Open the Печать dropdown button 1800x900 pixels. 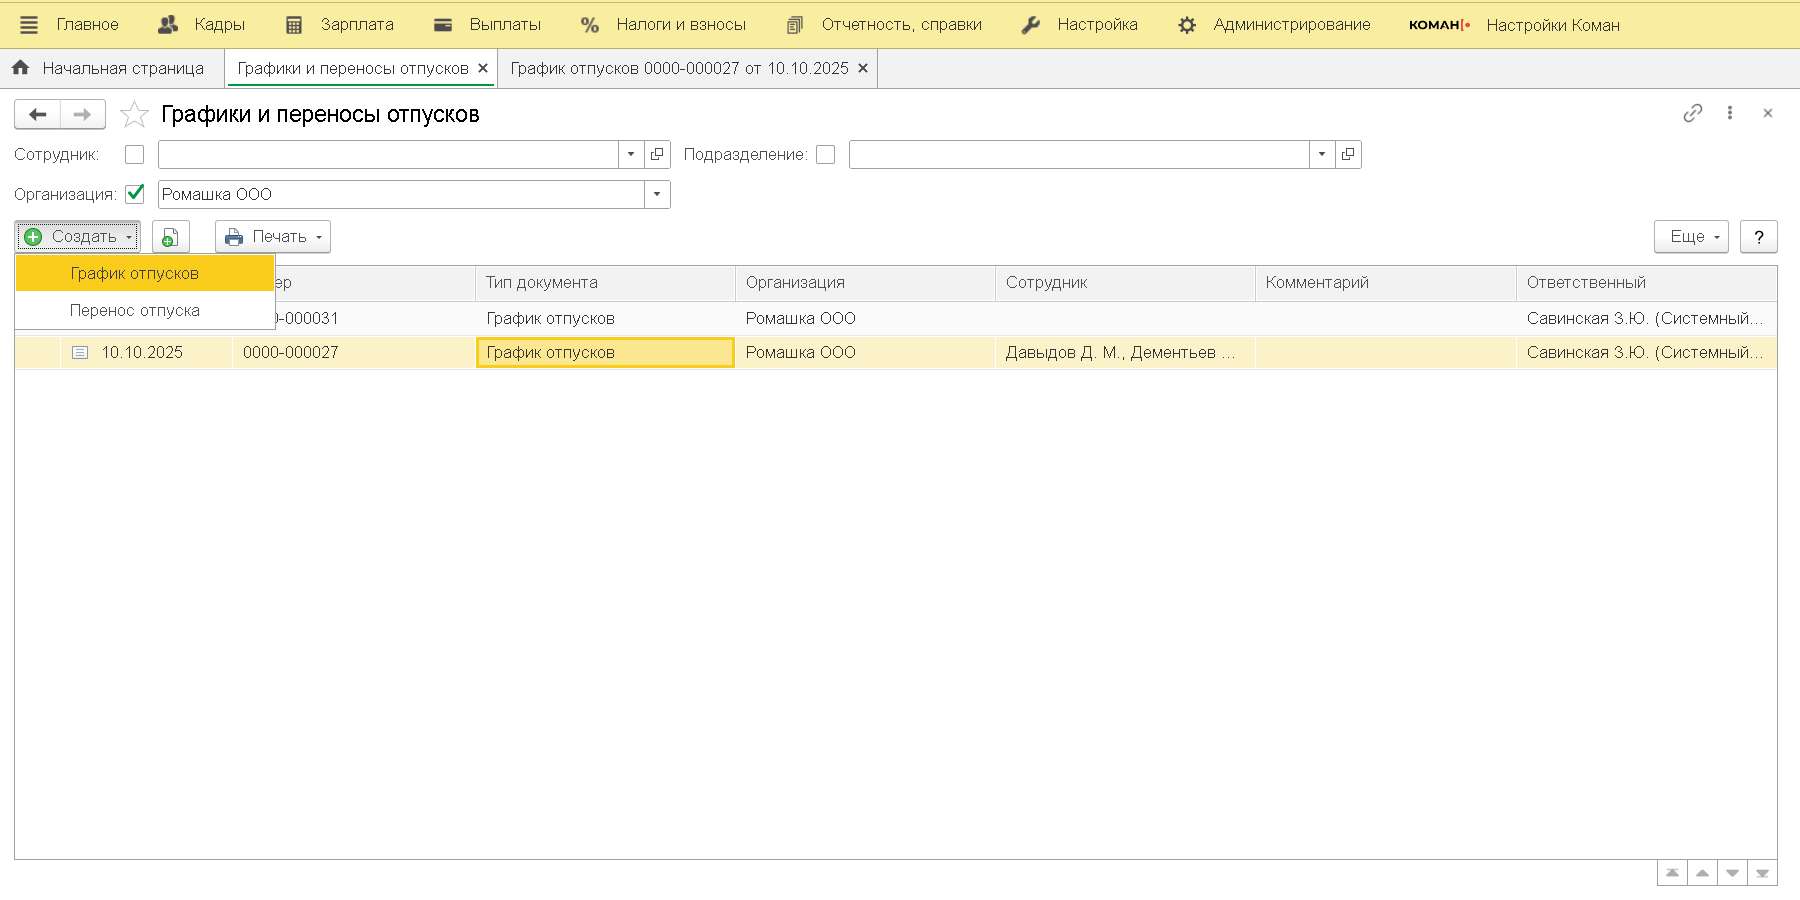pos(273,237)
